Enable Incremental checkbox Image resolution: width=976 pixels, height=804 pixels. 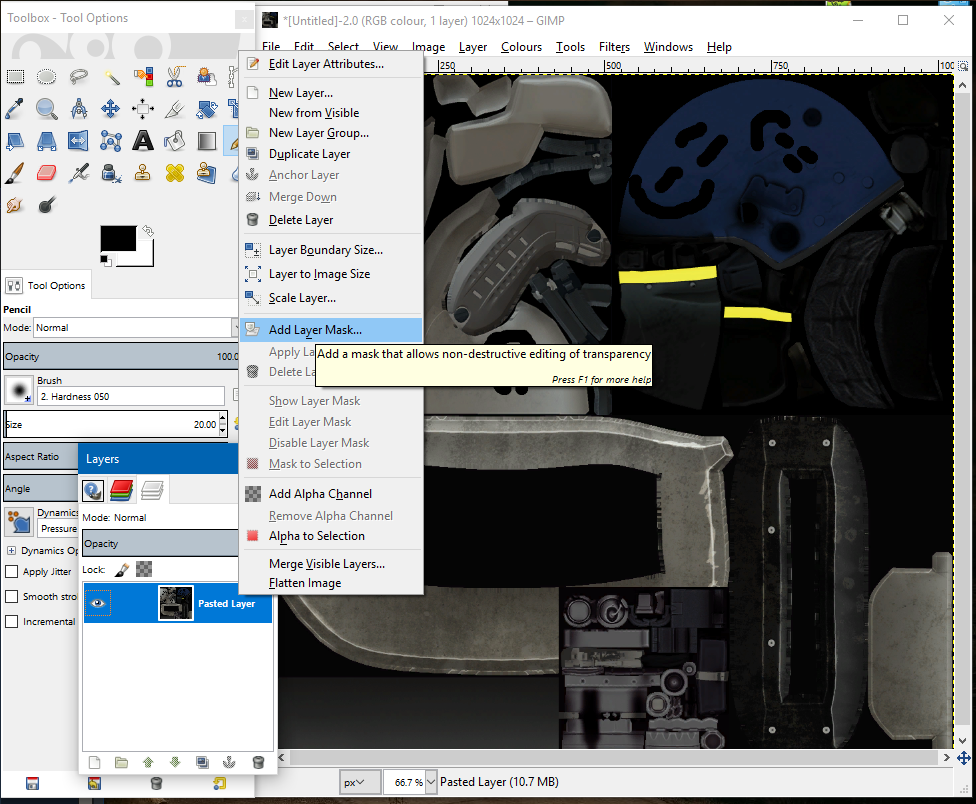point(12,621)
